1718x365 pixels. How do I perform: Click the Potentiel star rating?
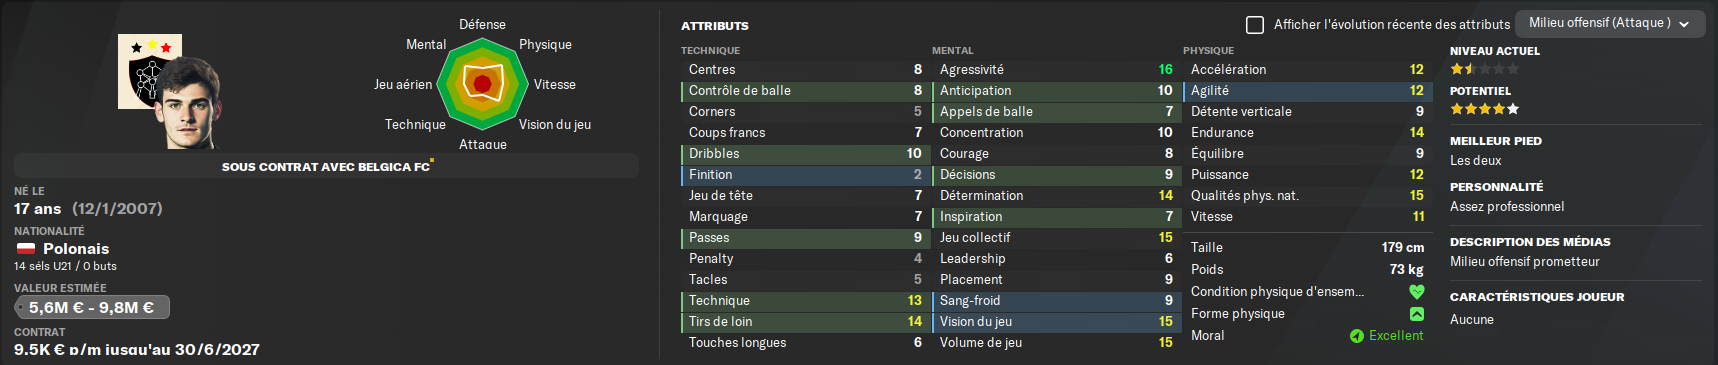tap(1484, 109)
